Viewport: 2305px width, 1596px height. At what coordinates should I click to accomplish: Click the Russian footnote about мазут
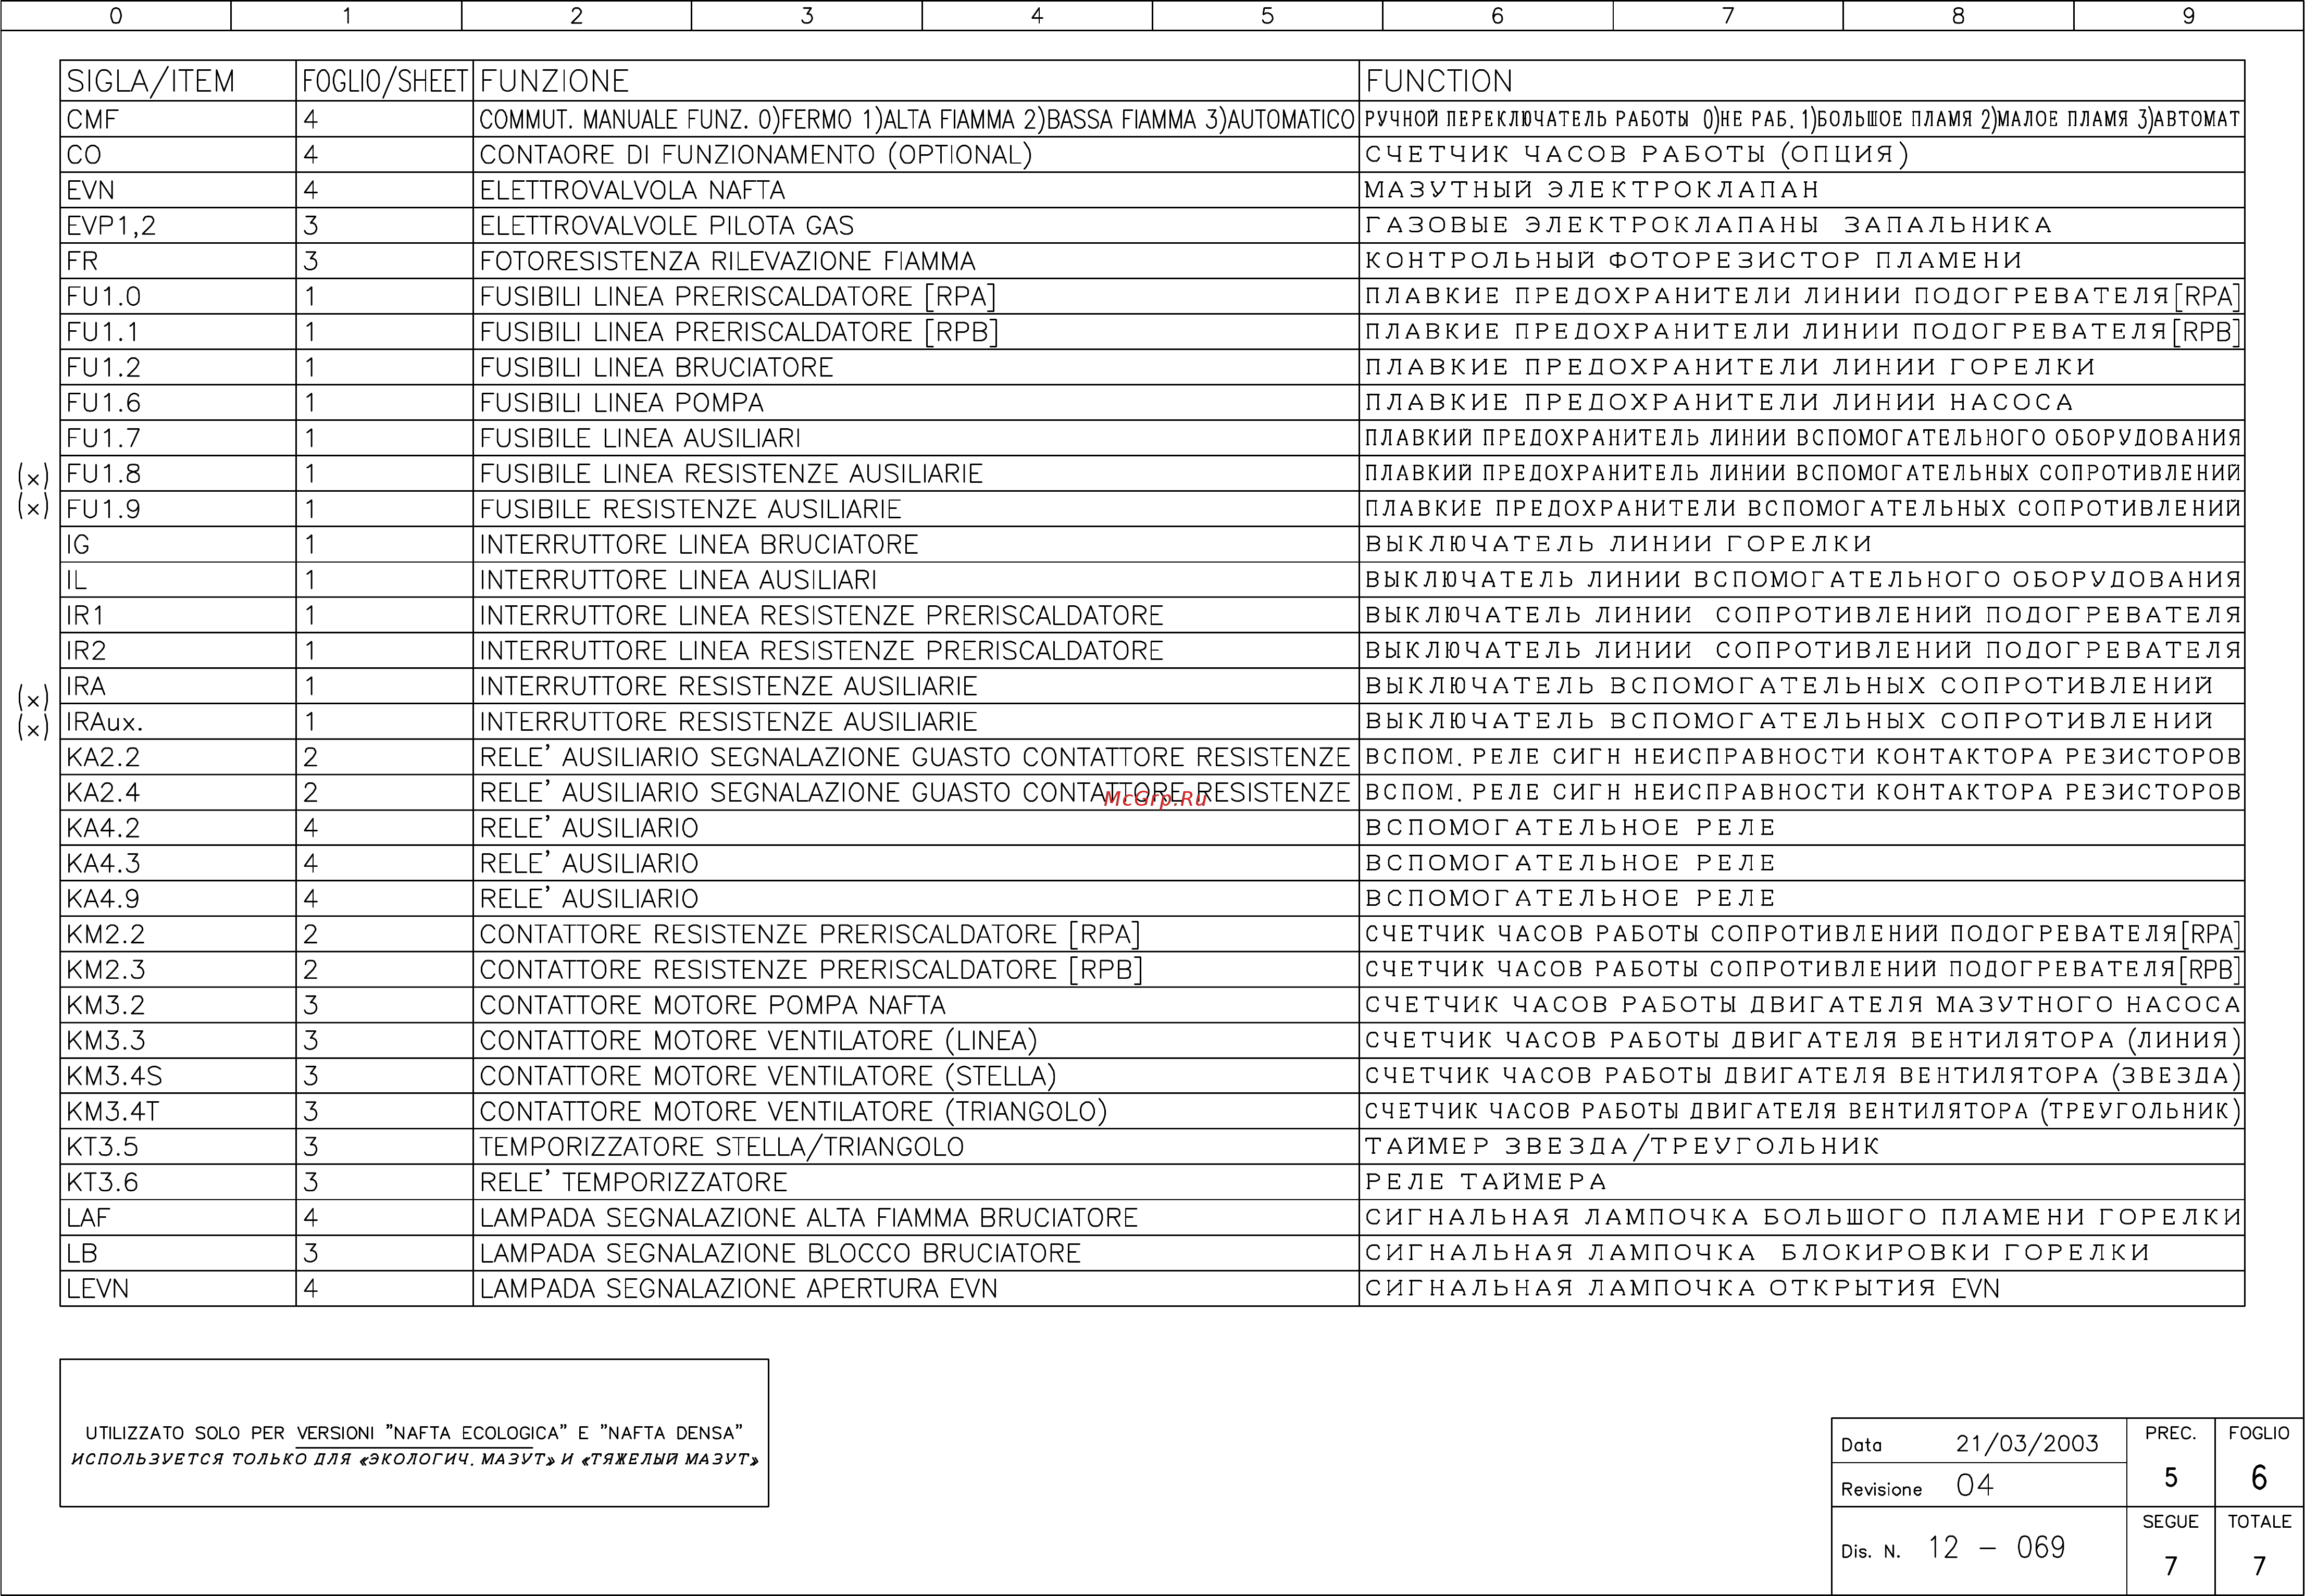(x=414, y=1459)
